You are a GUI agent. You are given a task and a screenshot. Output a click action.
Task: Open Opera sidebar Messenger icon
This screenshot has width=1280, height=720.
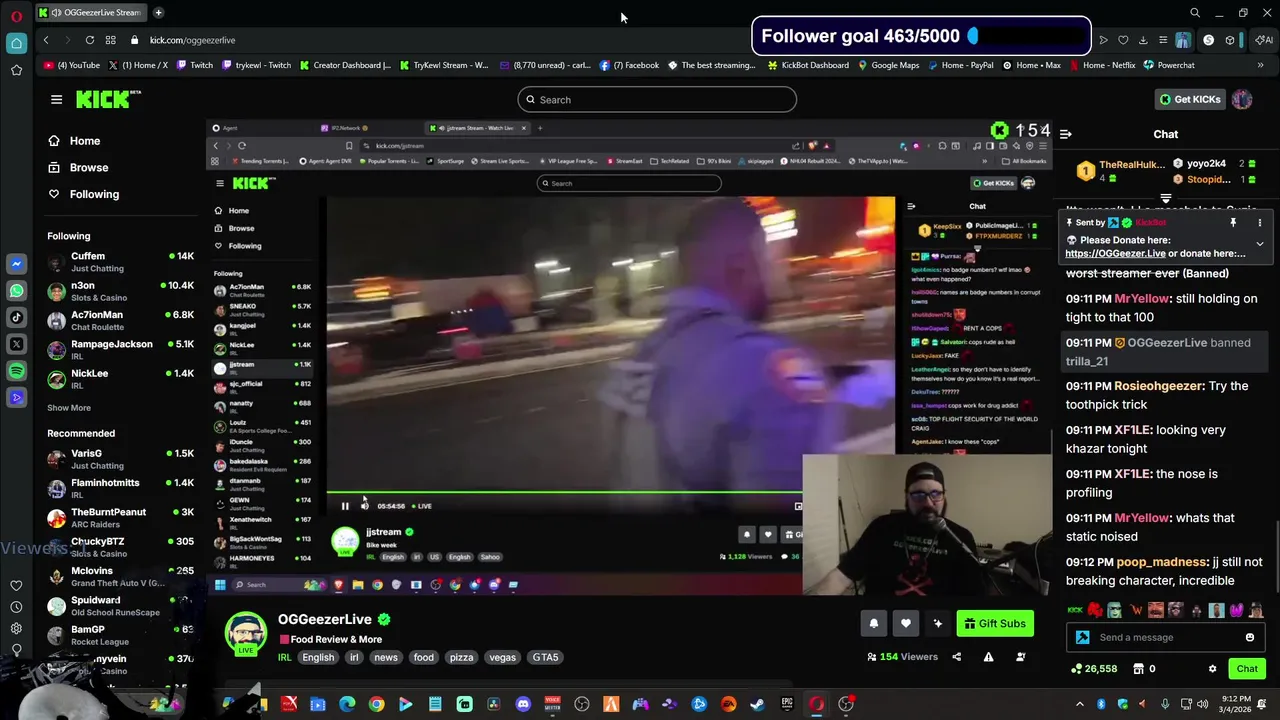pyautogui.click(x=16, y=264)
